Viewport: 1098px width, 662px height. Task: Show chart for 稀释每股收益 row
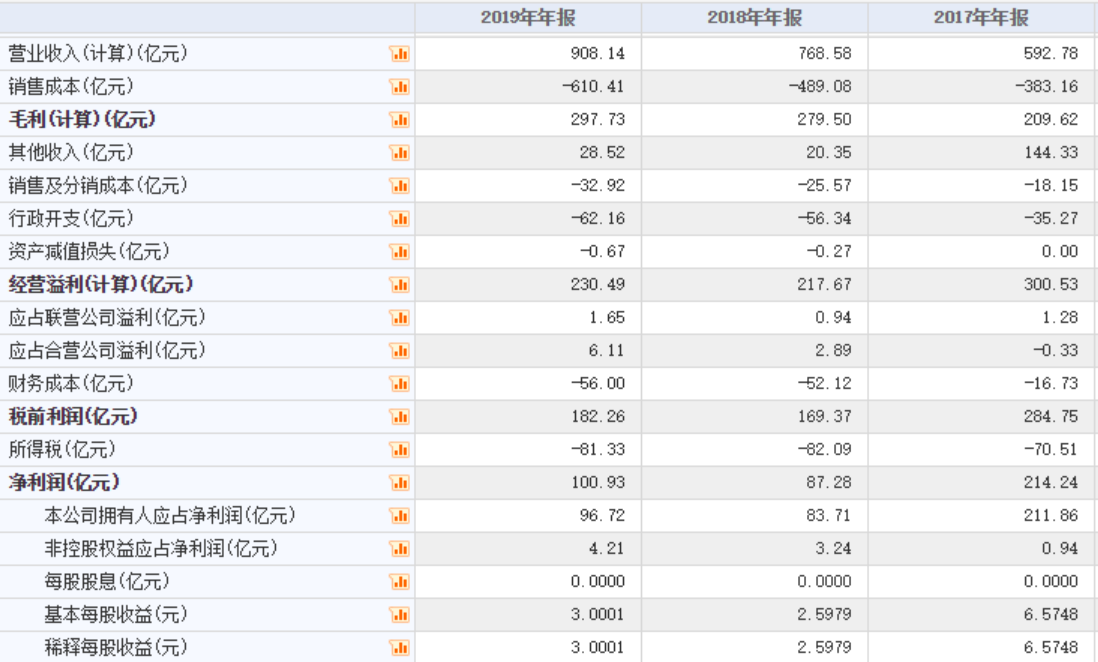tap(400, 648)
